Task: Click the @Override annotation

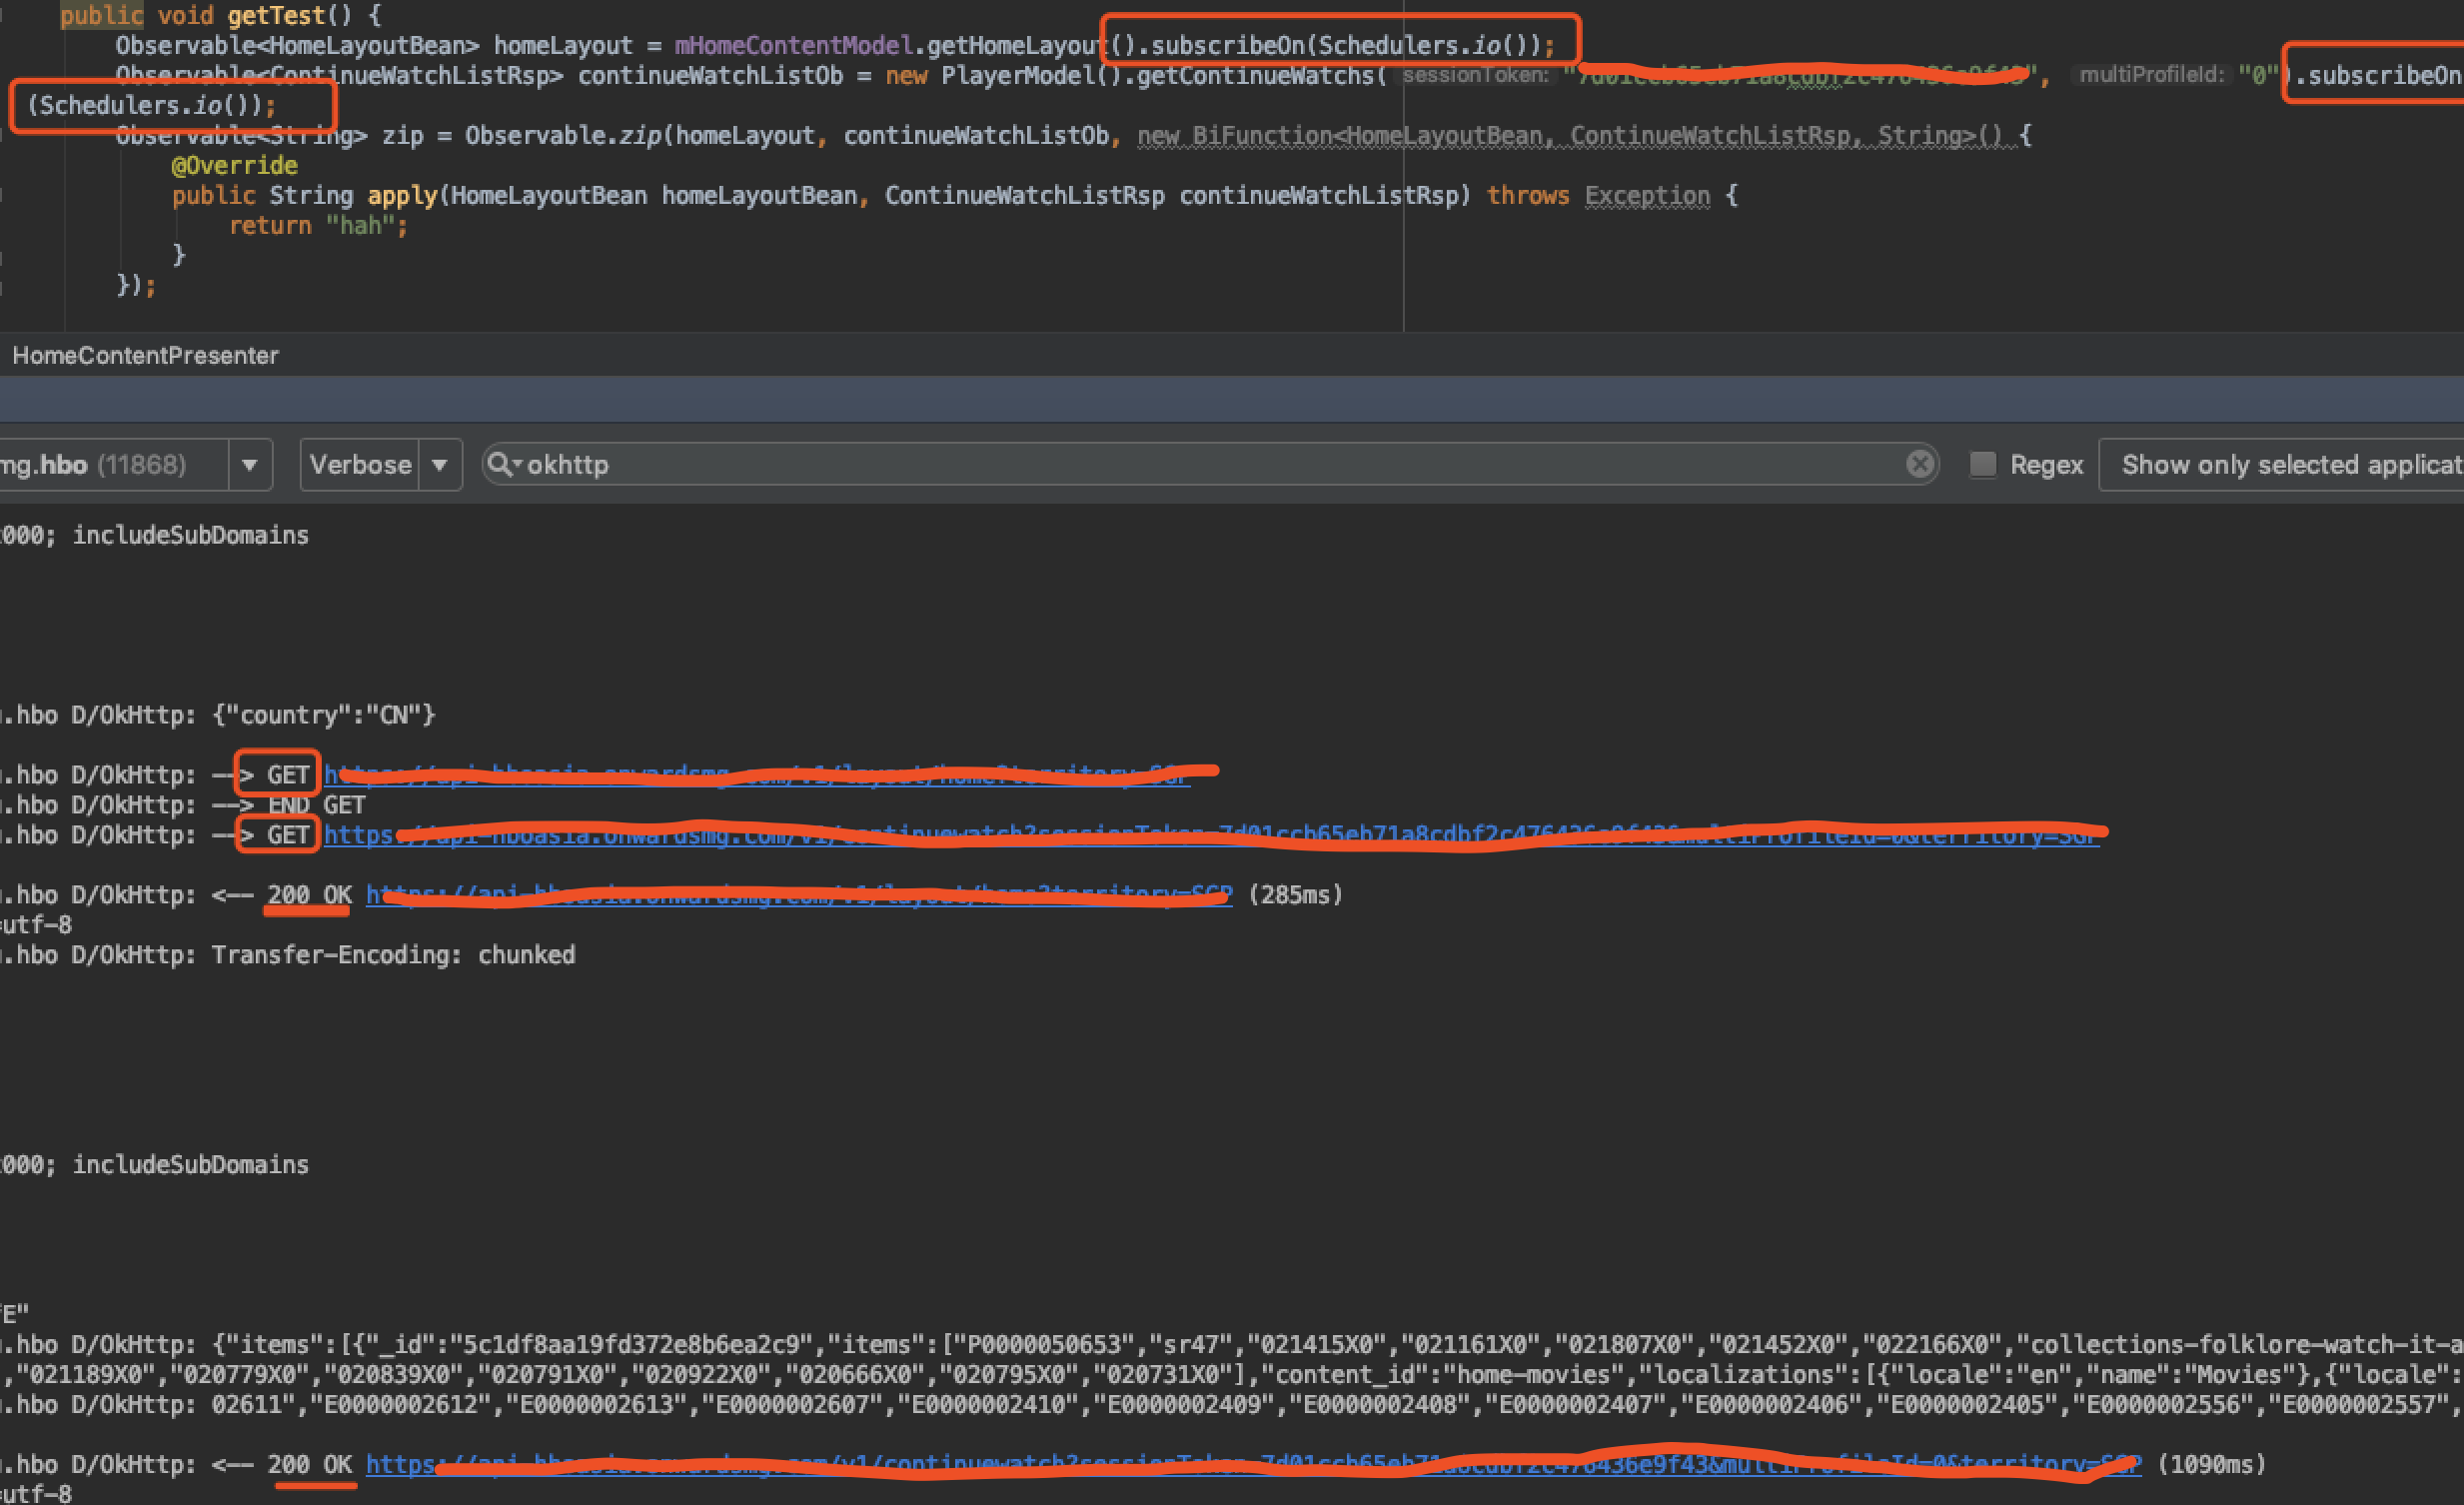Action: (235, 166)
